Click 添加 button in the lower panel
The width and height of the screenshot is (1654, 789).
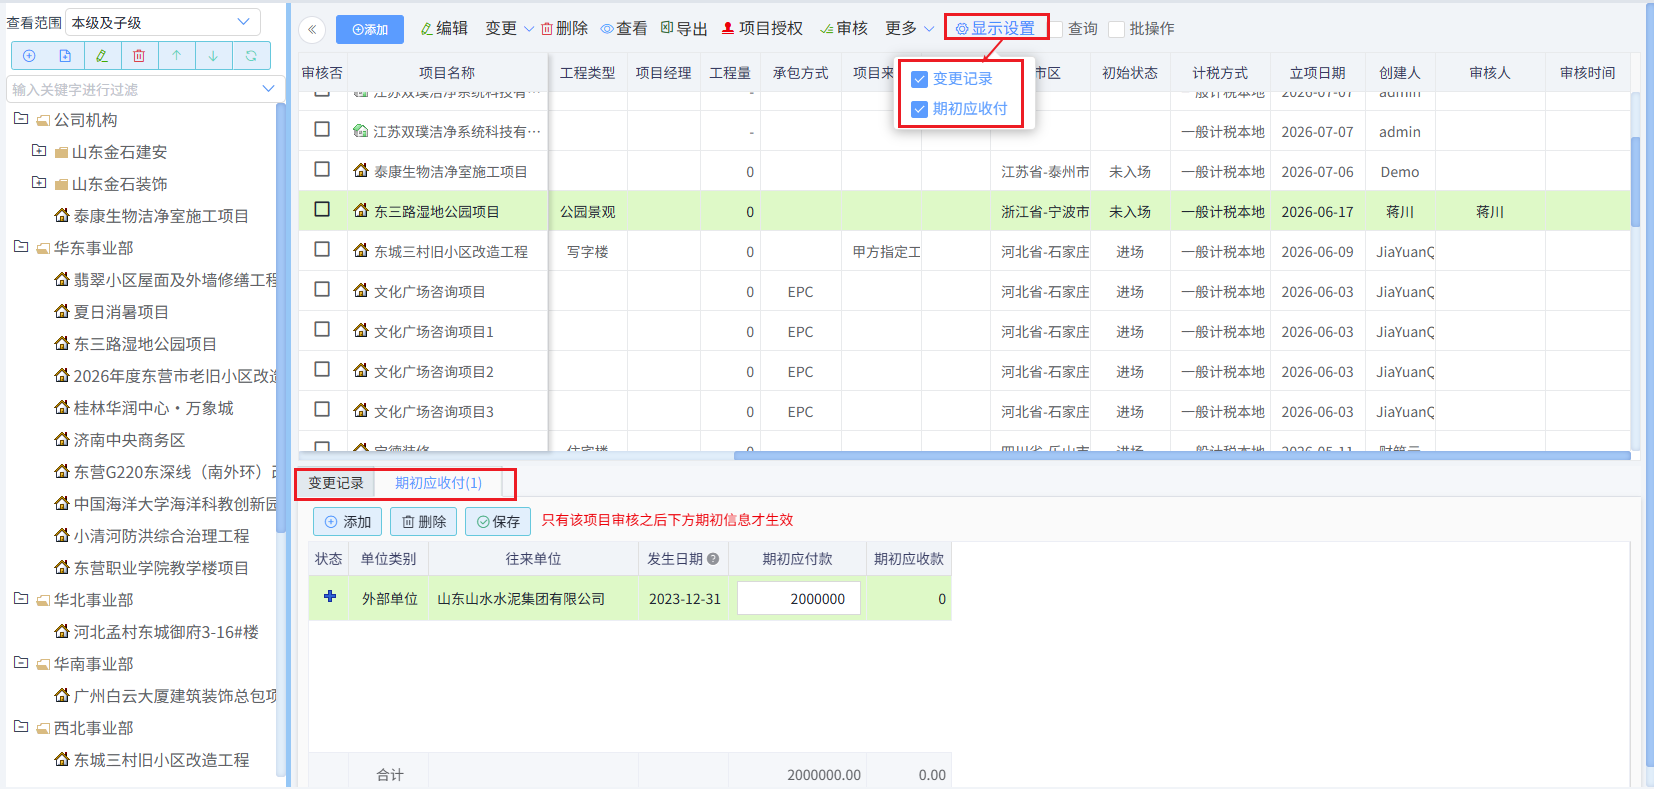click(x=347, y=522)
